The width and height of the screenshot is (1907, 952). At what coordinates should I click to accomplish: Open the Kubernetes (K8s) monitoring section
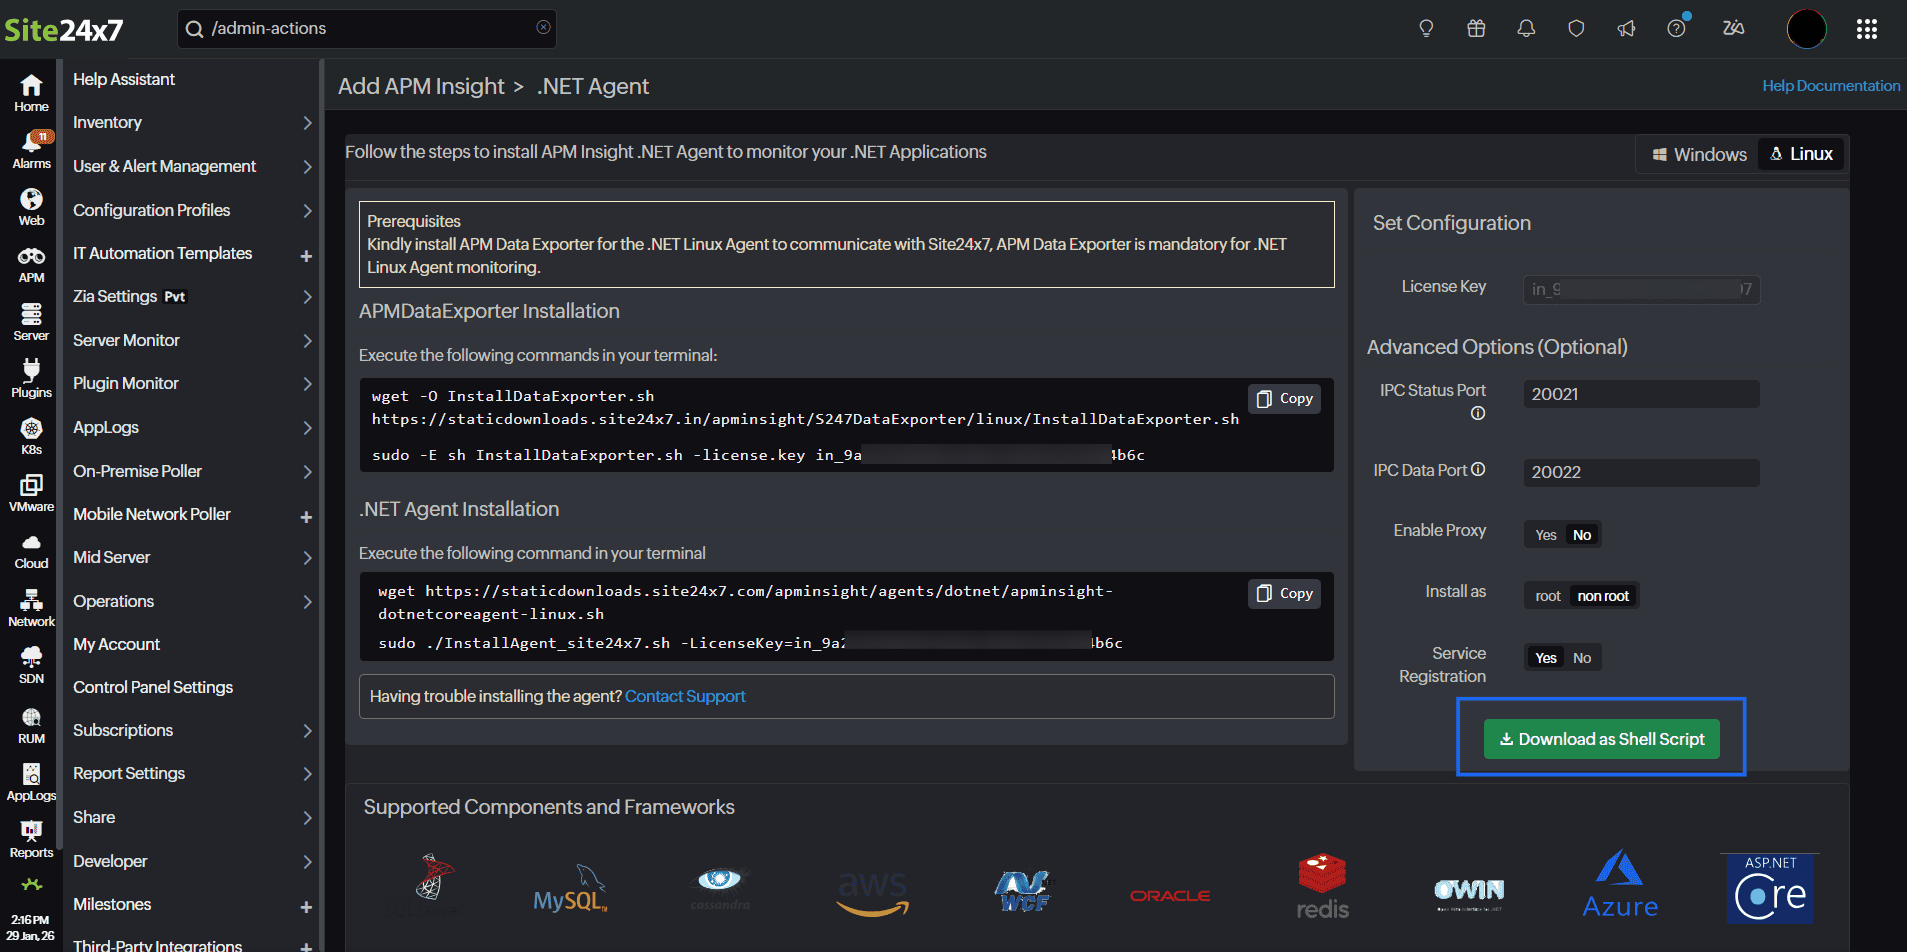30,434
